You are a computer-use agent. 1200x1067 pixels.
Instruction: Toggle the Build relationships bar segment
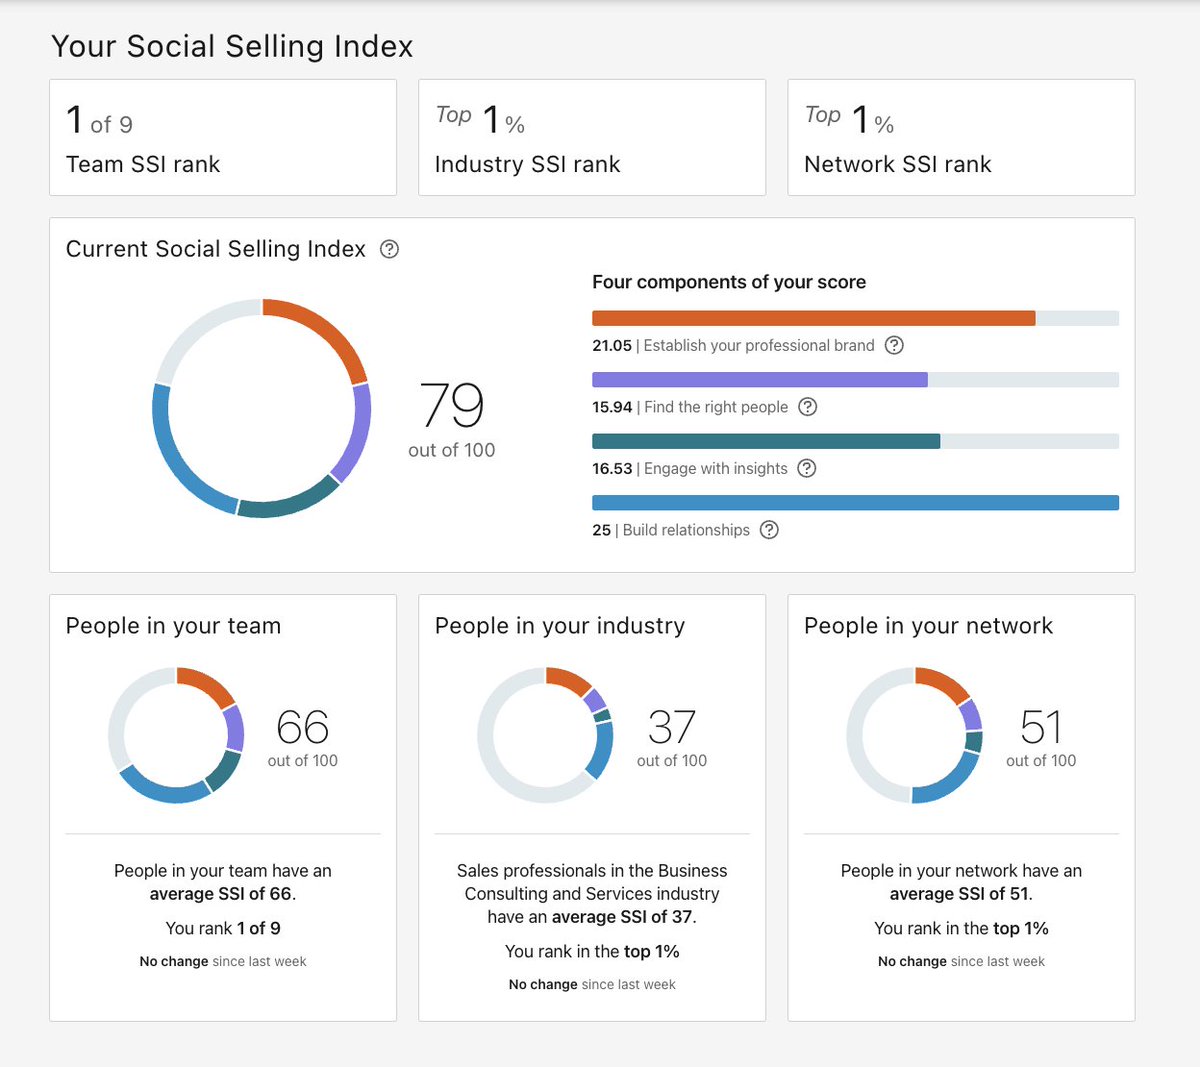click(855, 502)
